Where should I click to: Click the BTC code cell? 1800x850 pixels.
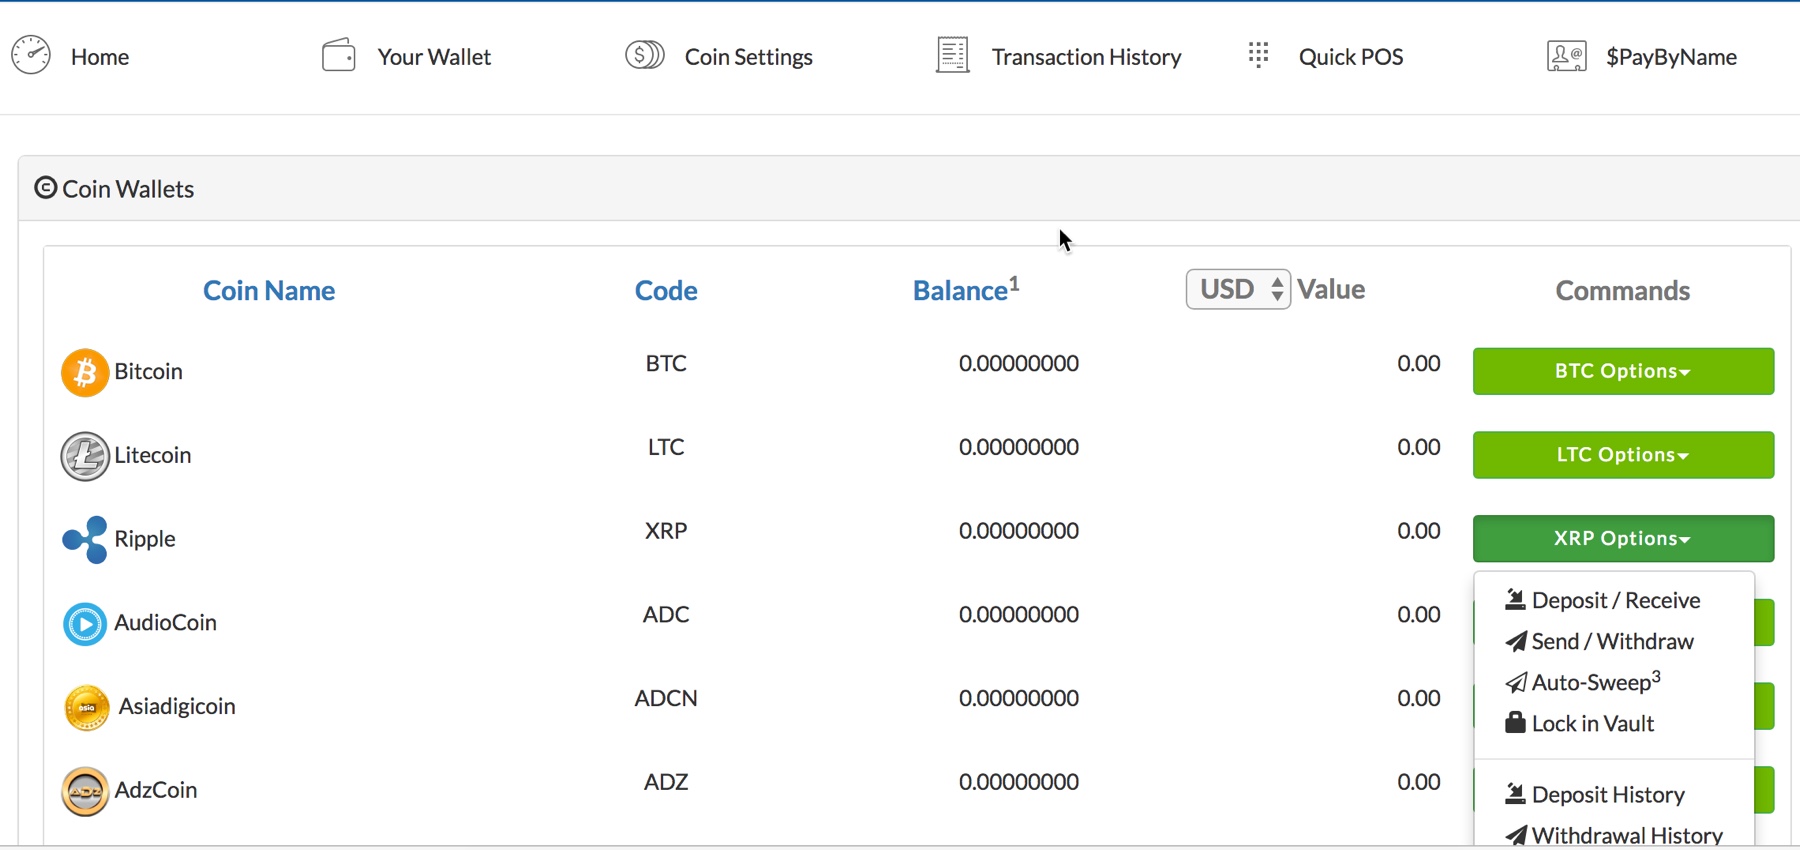pyautogui.click(x=666, y=363)
